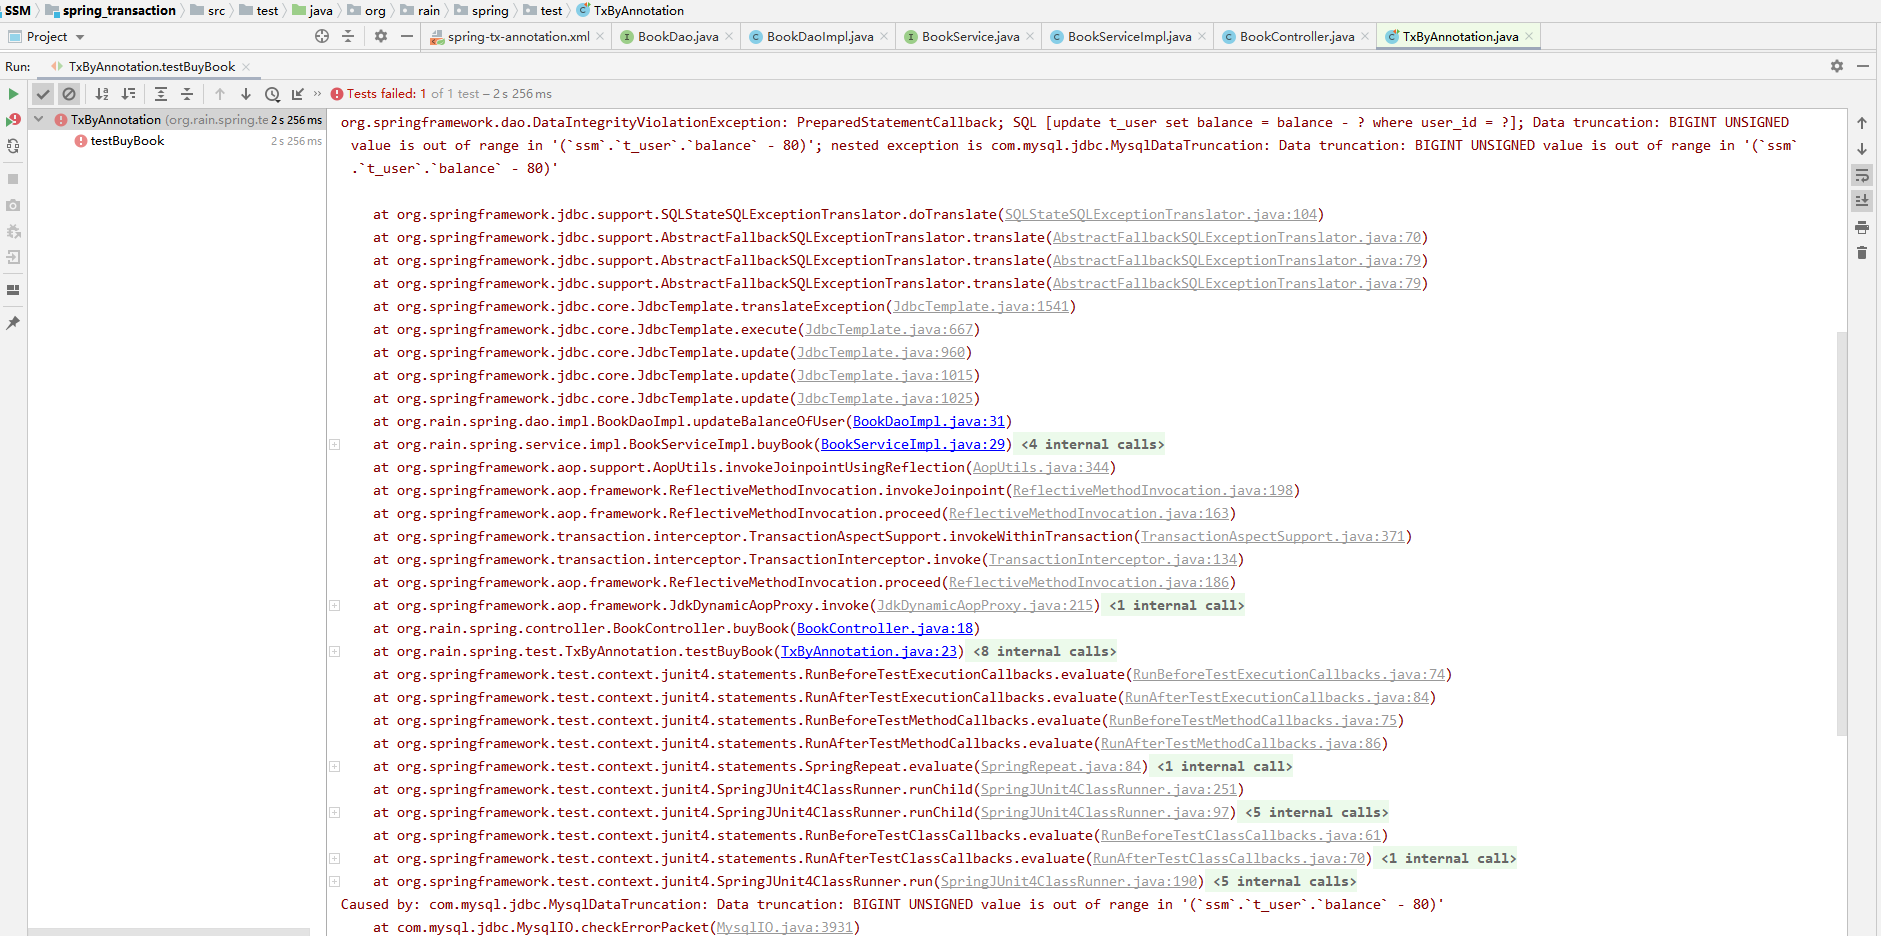Expand all test nodes
The width and height of the screenshot is (1881, 936).
pos(161,94)
